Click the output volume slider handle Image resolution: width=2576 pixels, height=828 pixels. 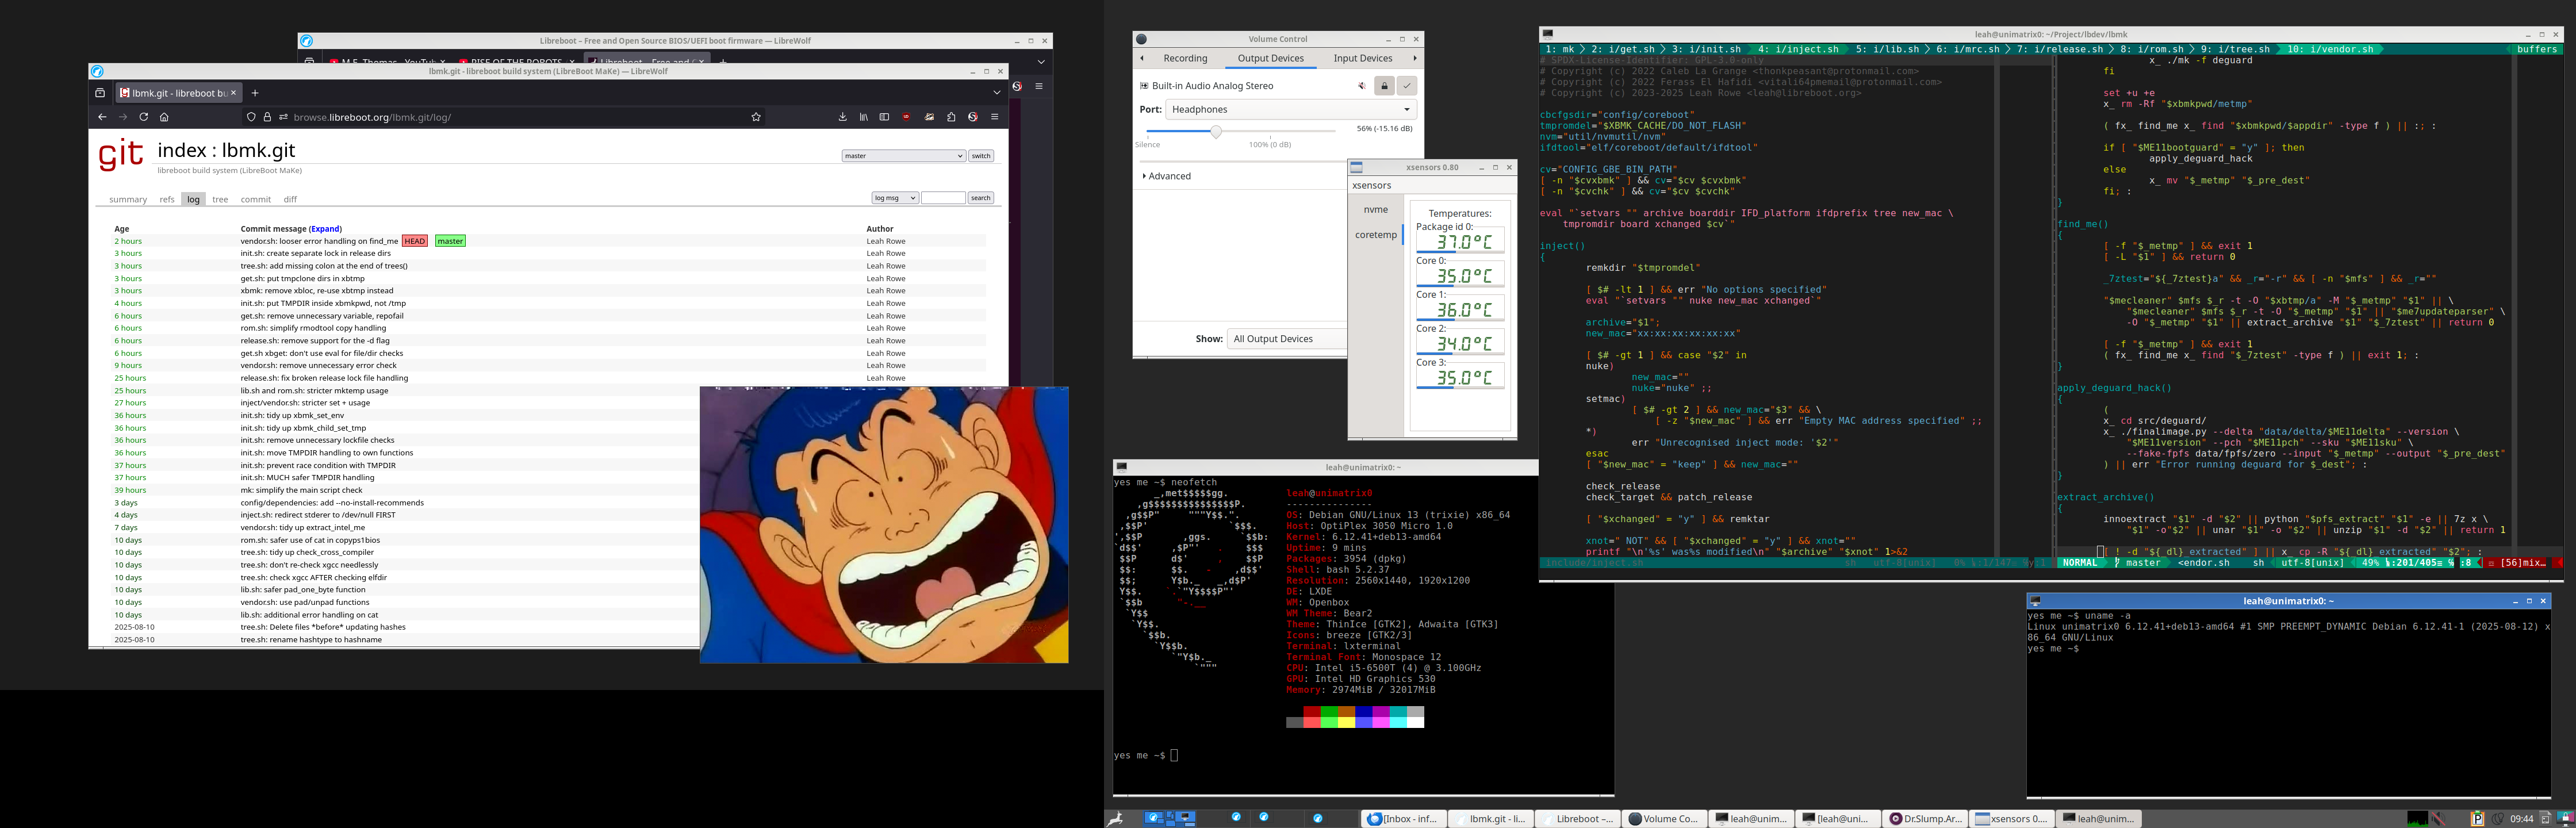click(1216, 131)
